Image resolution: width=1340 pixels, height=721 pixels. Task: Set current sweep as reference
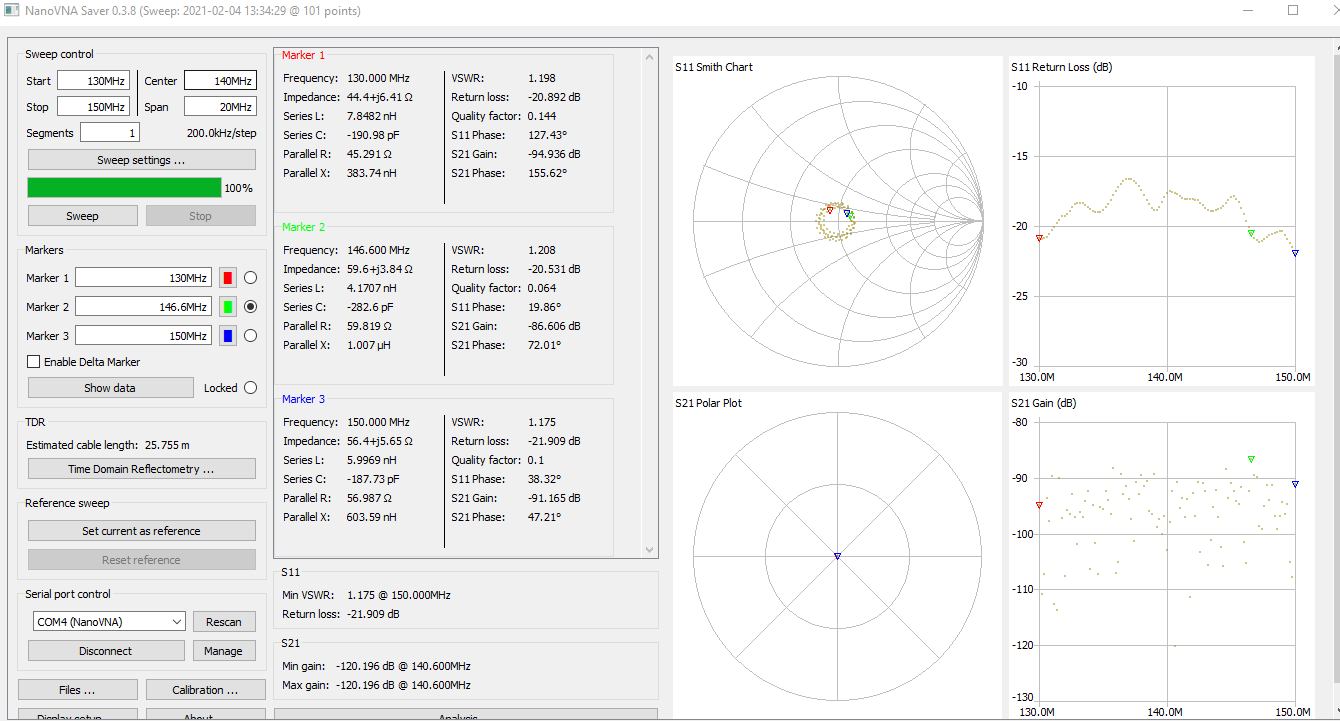point(141,530)
